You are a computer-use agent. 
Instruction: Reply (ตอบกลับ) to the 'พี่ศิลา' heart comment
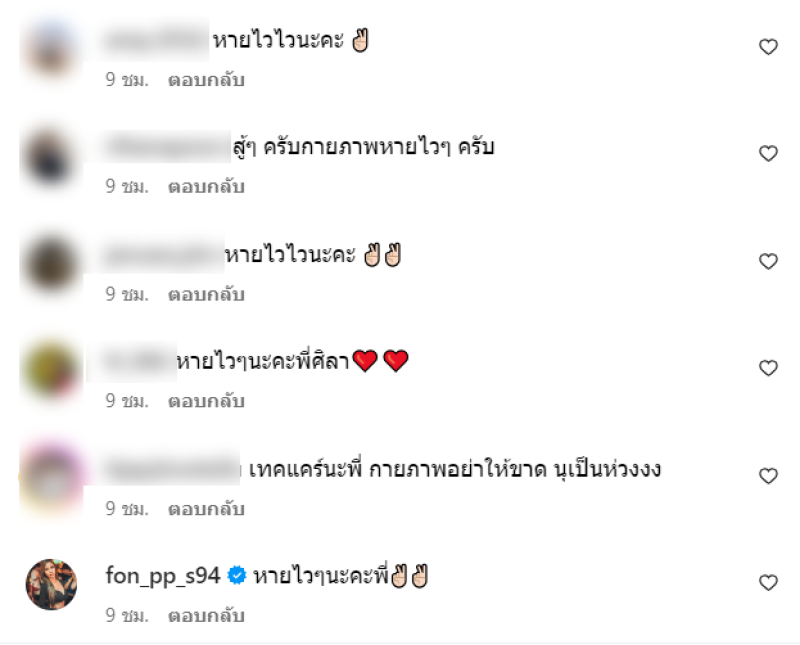(x=206, y=401)
